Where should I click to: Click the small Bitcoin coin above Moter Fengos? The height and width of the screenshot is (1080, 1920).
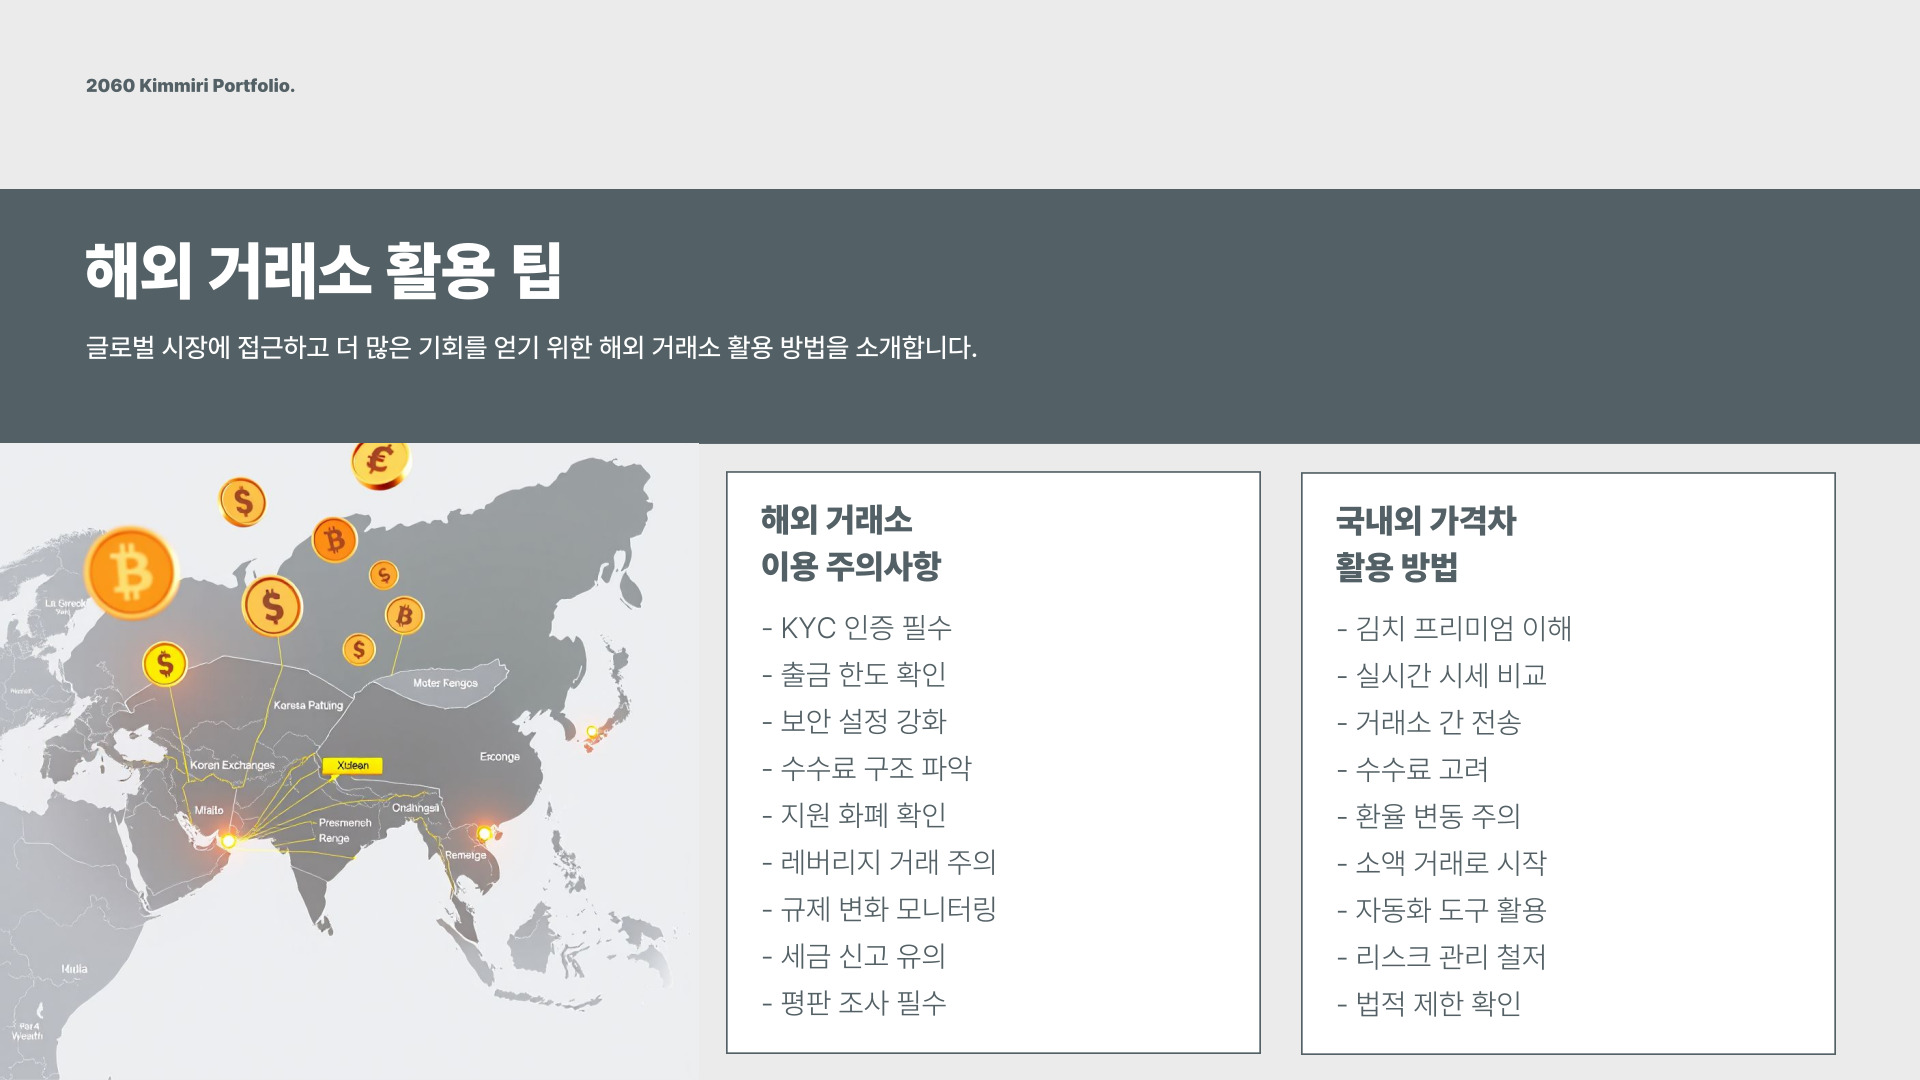click(404, 615)
